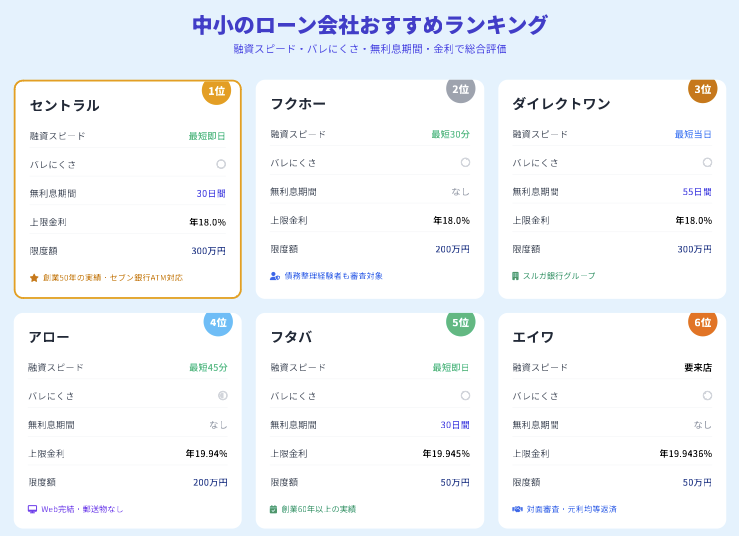Click フタバ's バレにくさ circle mark

(465, 396)
